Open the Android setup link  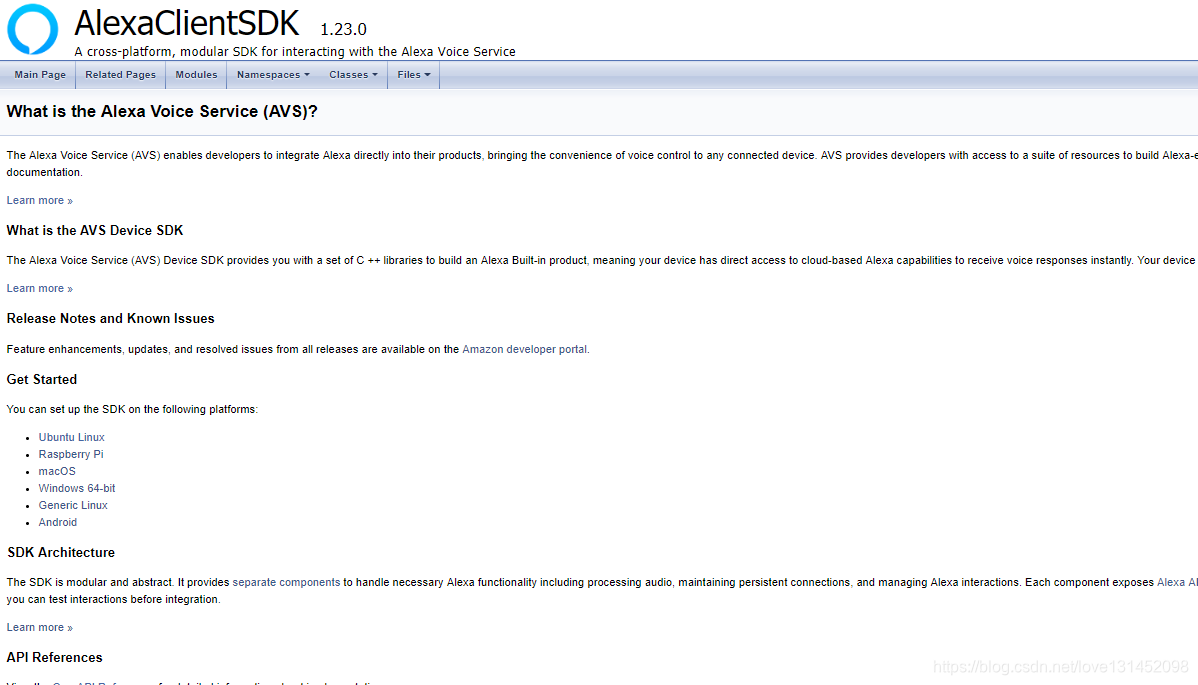coord(58,522)
